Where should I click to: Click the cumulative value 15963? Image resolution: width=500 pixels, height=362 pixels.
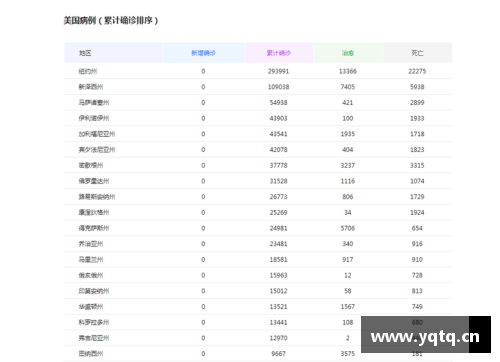pyautogui.click(x=279, y=275)
